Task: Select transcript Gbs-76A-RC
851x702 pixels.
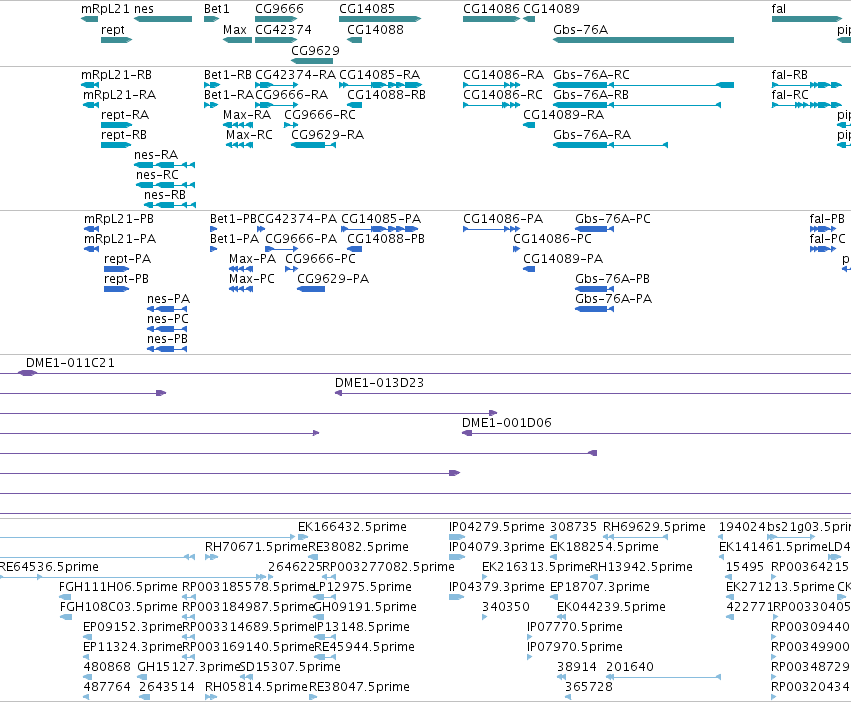Action: 643,85
